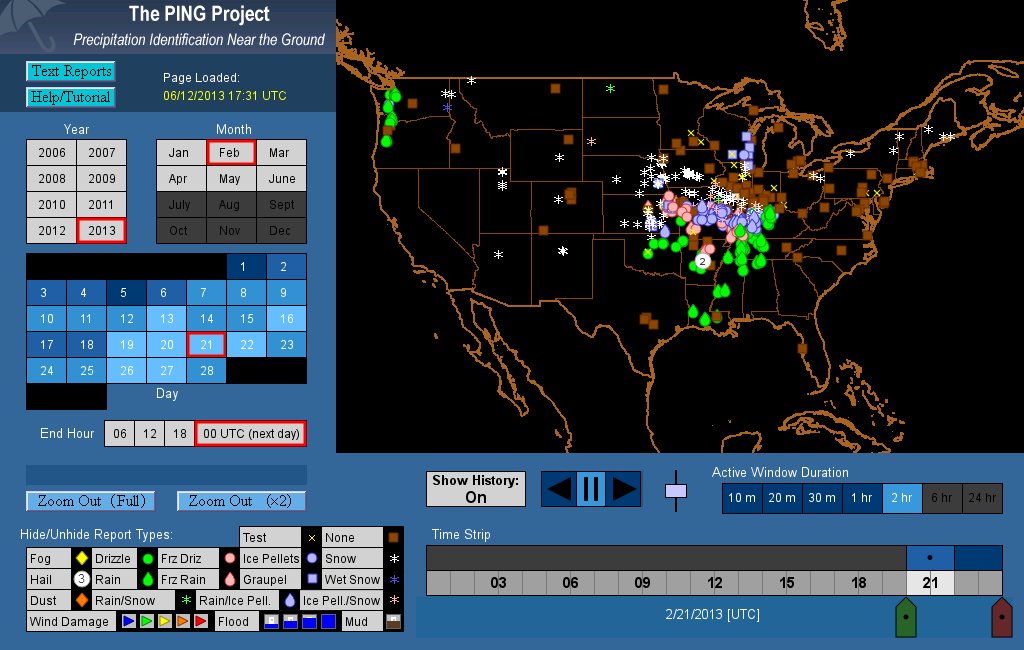Click the green raindrop Rain icon
Screen dimensions: 1024x650
pos(147,579)
